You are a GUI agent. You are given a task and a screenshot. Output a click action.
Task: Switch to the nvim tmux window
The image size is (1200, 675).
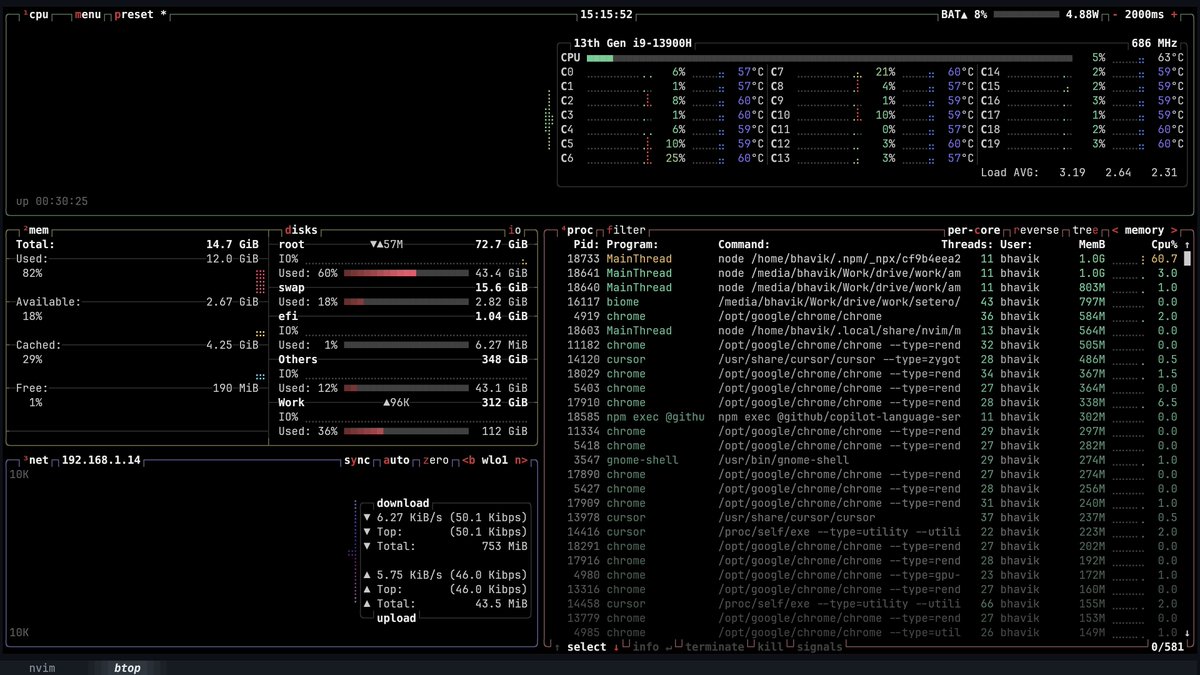pos(42,667)
